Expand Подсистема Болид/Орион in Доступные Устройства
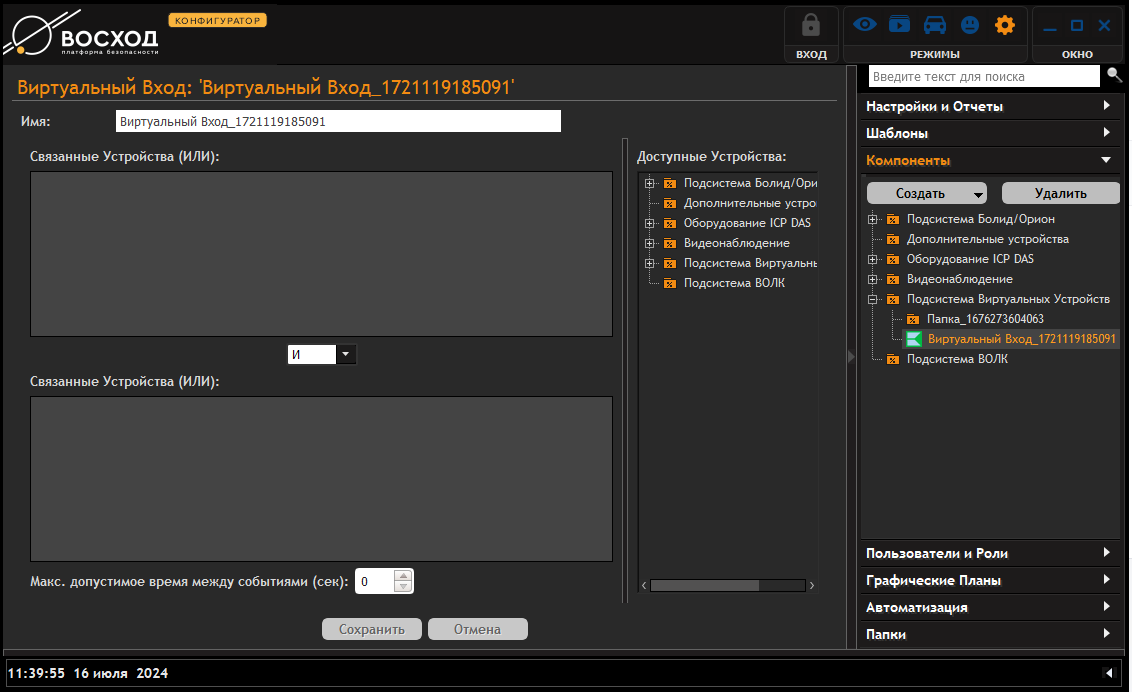The image size is (1132, 692). 650,183
